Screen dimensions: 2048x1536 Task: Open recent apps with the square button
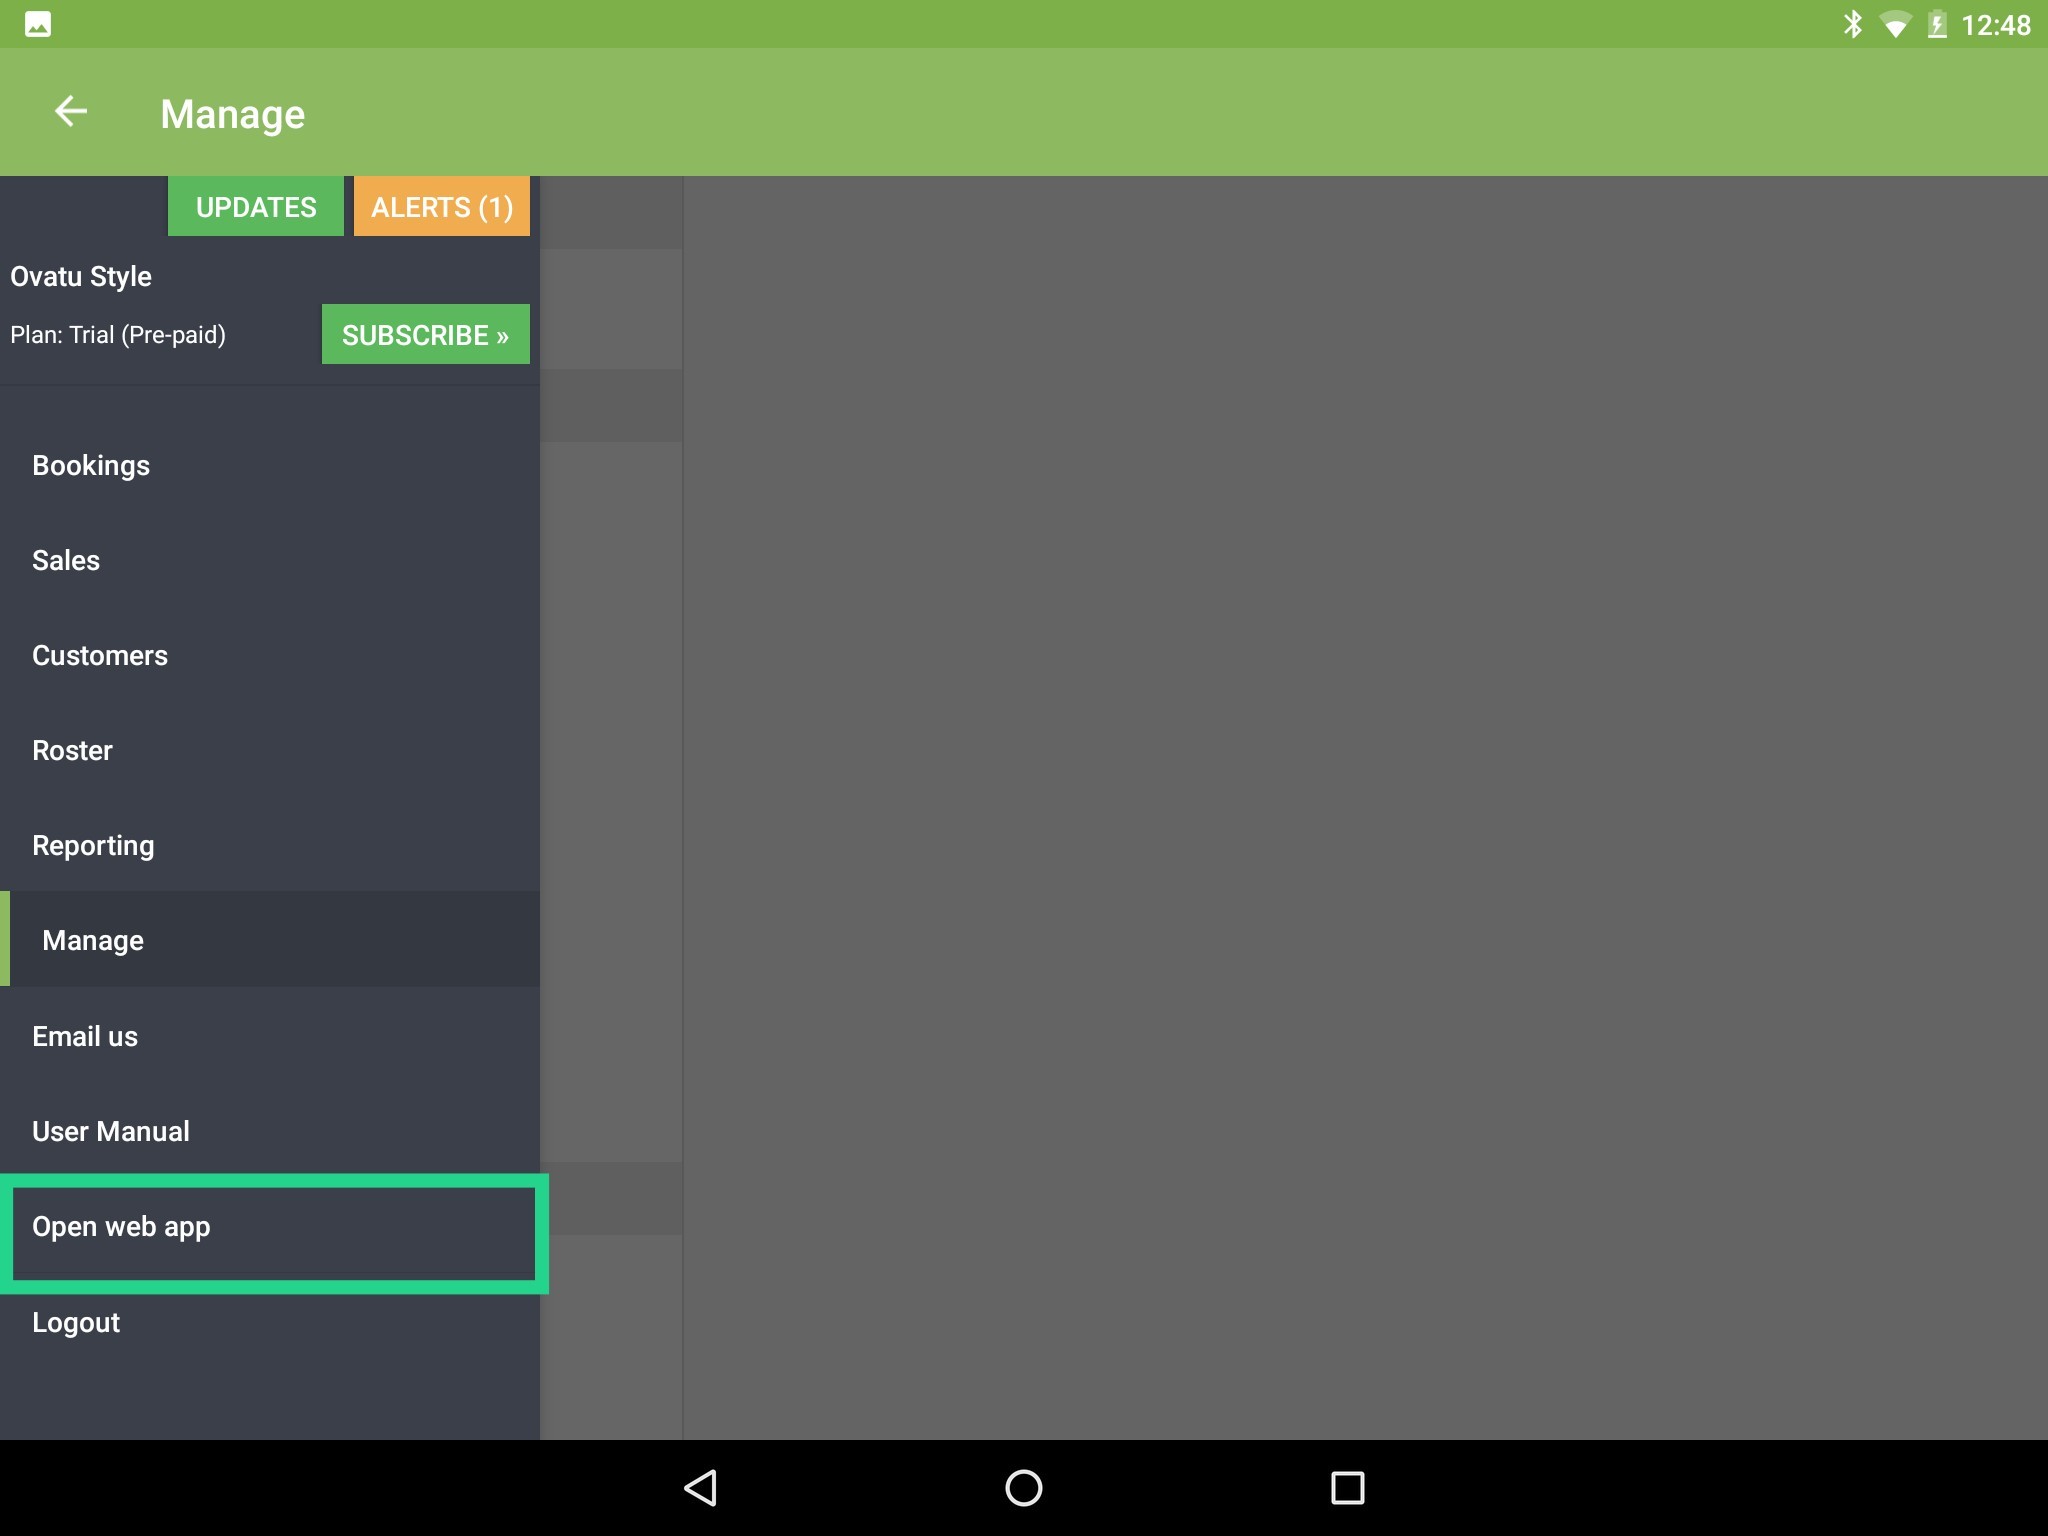point(1347,1487)
